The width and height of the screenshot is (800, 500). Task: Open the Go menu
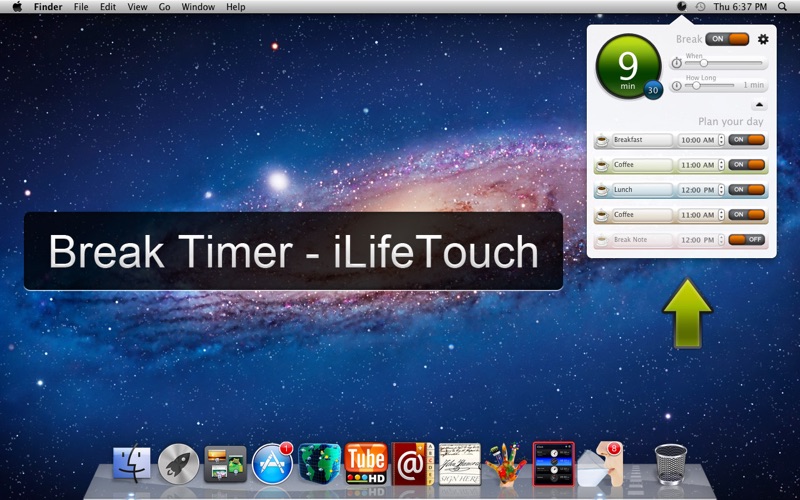[x=164, y=7]
